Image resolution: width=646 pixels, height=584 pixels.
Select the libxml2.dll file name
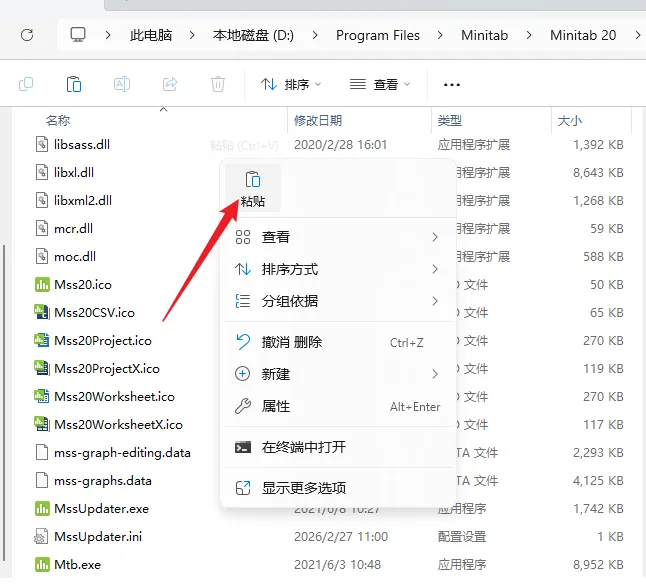83,201
